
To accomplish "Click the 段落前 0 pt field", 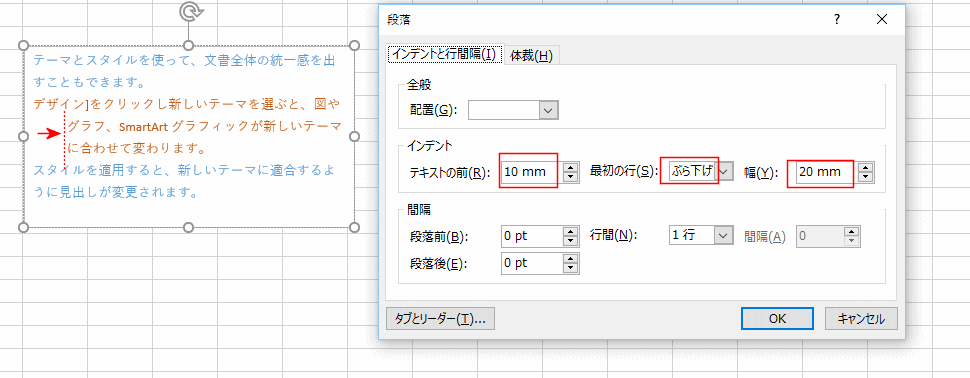I will click(532, 236).
